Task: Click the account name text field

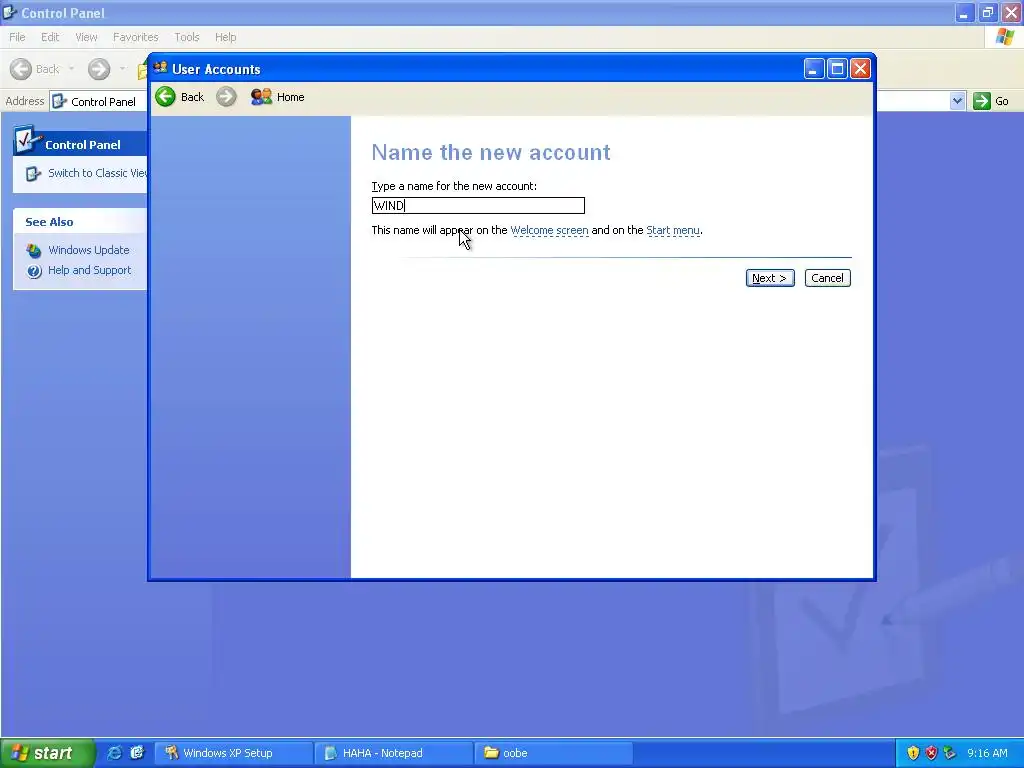Action: pyautogui.click(x=478, y=206)
